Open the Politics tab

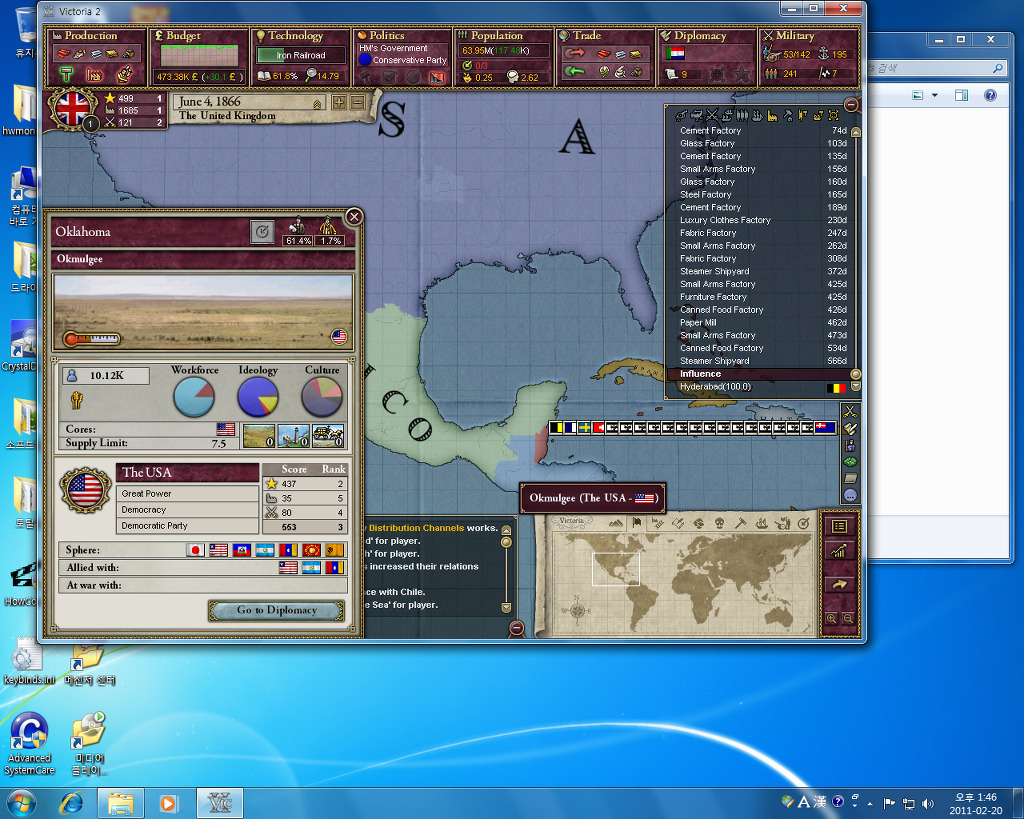pyautogui.click(x=402, y=57)
